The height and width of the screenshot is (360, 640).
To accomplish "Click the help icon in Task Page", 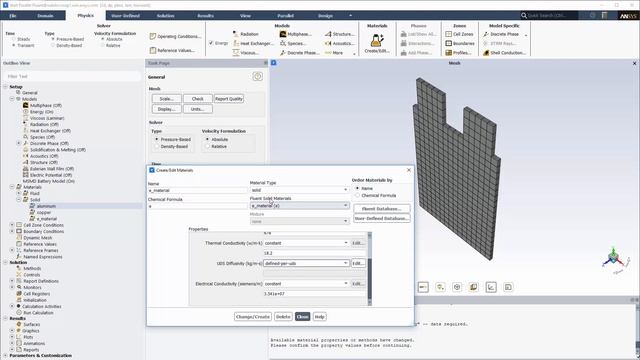I will tap(258, 76).
